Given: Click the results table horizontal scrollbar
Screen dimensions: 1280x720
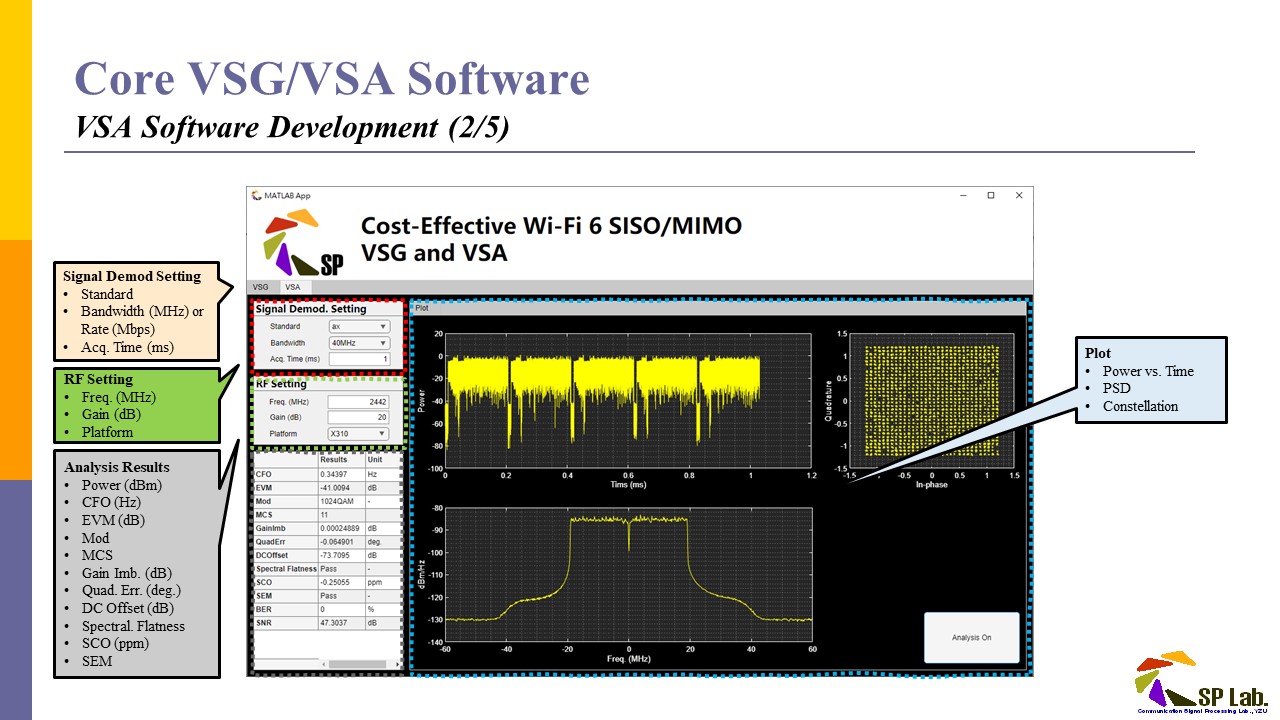Looking at the screenshot, I should 360,664.
